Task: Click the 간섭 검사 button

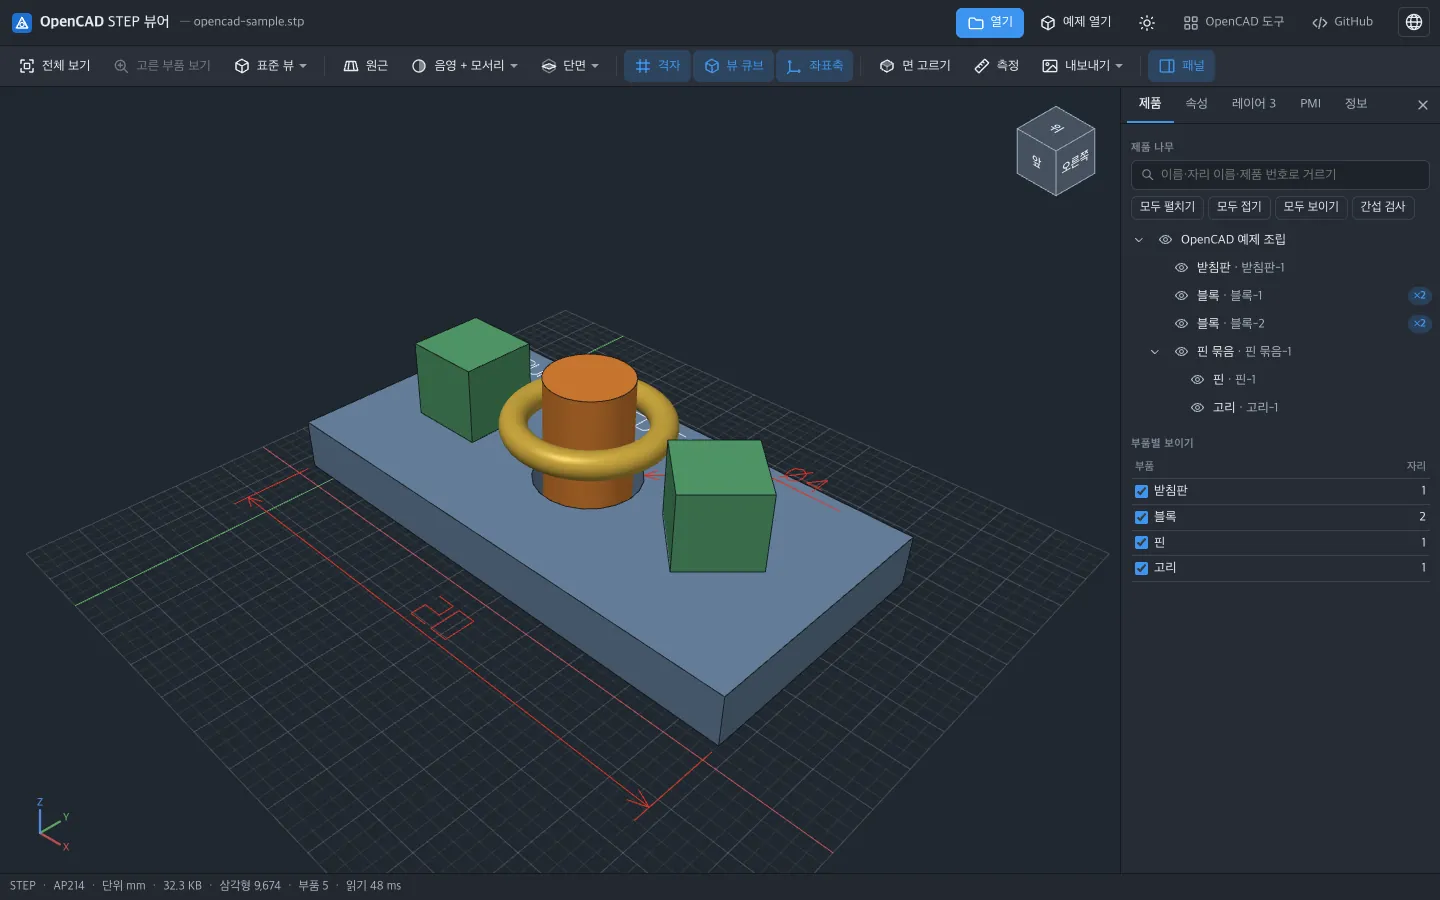Action: (x=1382, y=207)
